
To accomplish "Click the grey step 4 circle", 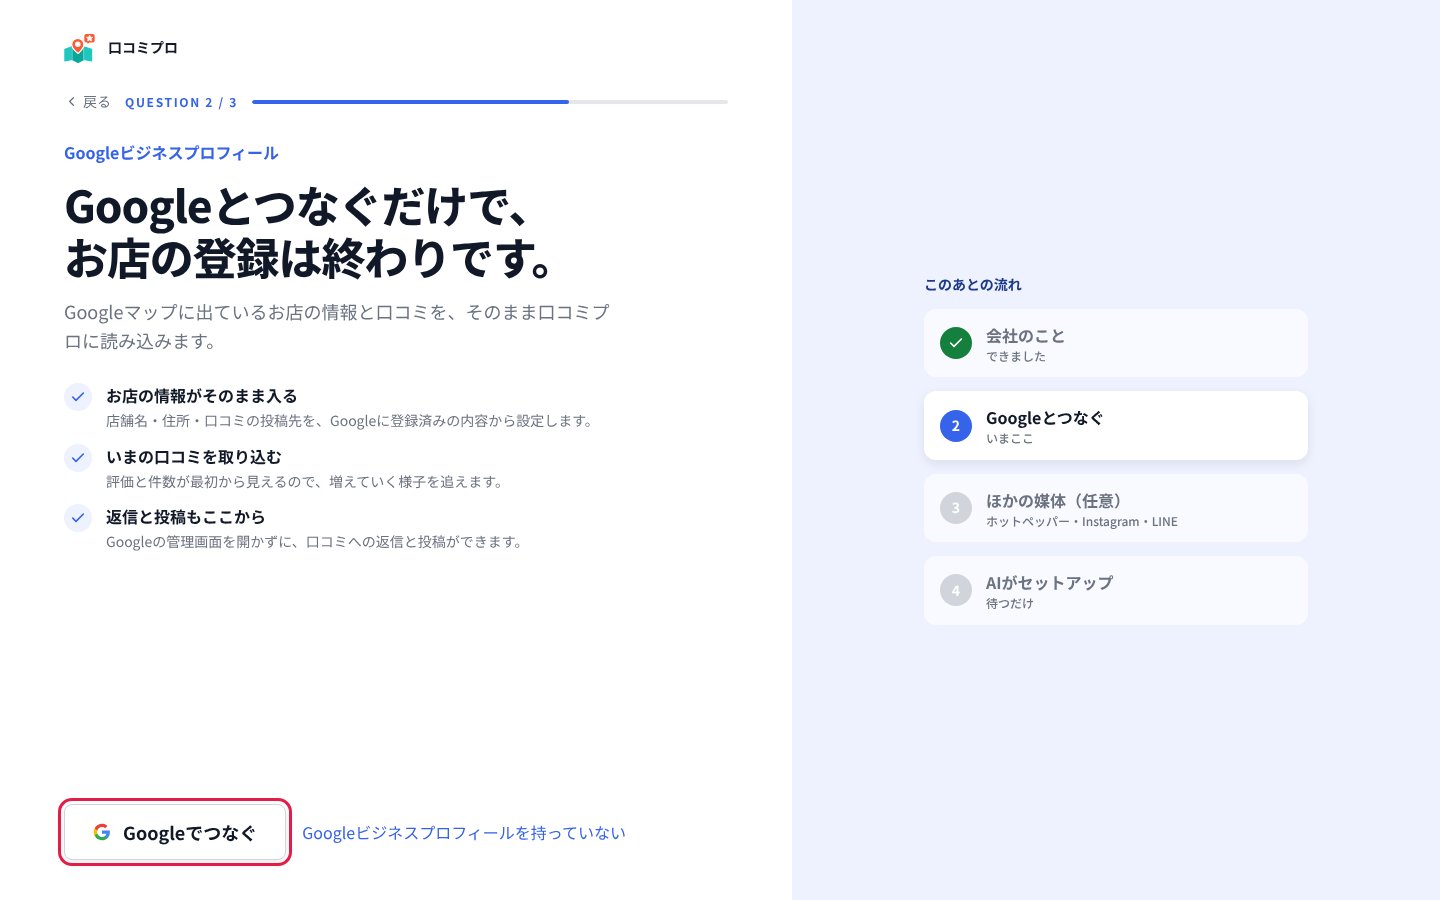I will pos(956,590).
